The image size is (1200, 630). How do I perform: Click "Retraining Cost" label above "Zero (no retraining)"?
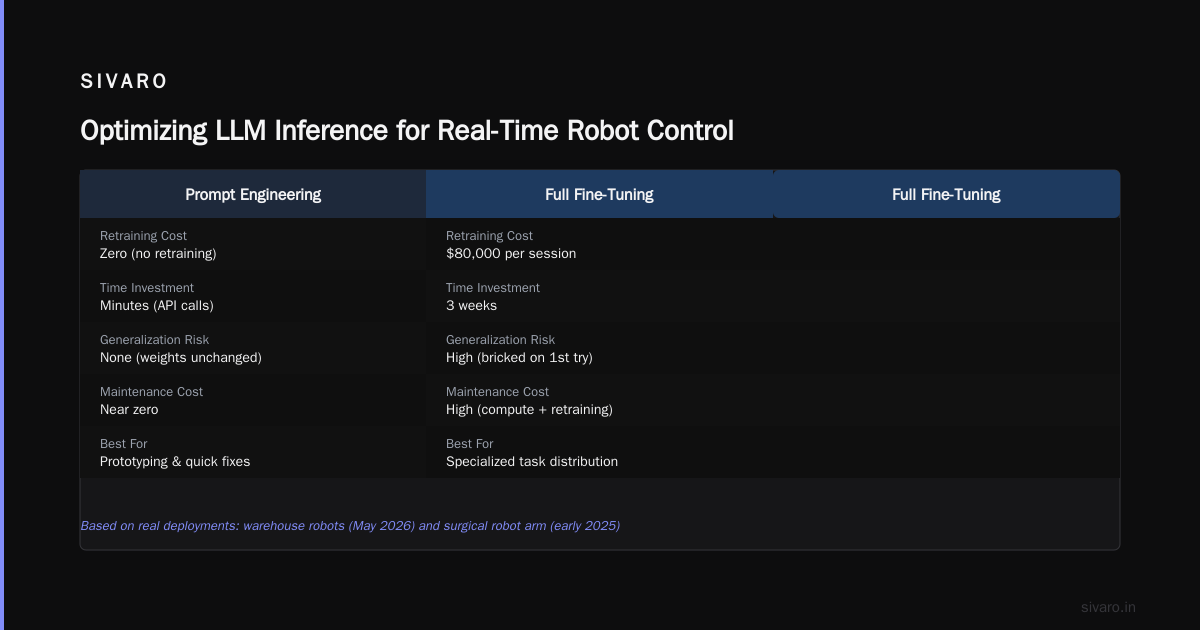(x=143, y=236)
